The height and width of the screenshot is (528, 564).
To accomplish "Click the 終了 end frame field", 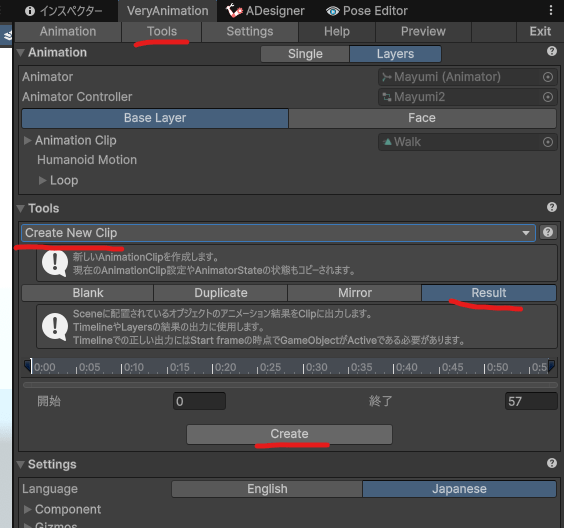I will pyautogui.click(x=531, y=401).
